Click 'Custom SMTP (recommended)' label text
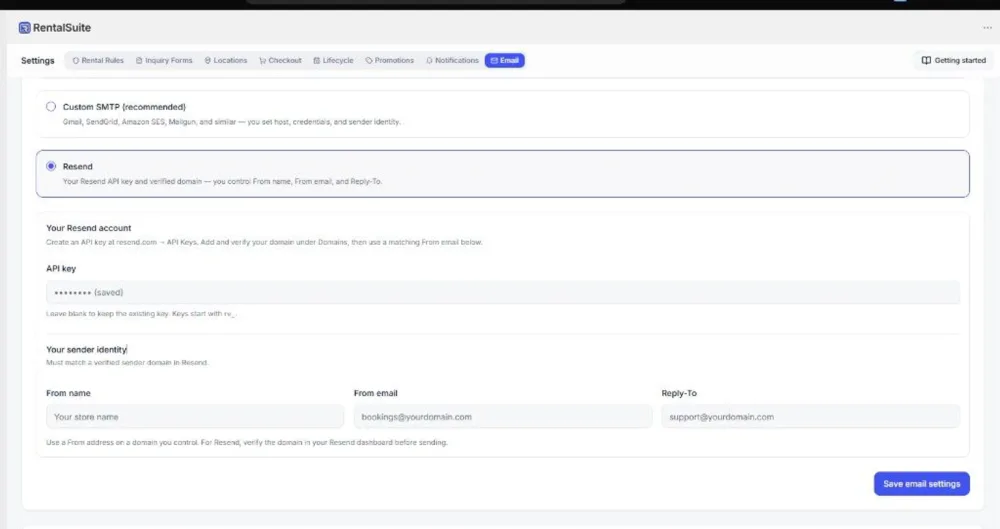Screen dimensions: 1000x529 click(124, 107)
